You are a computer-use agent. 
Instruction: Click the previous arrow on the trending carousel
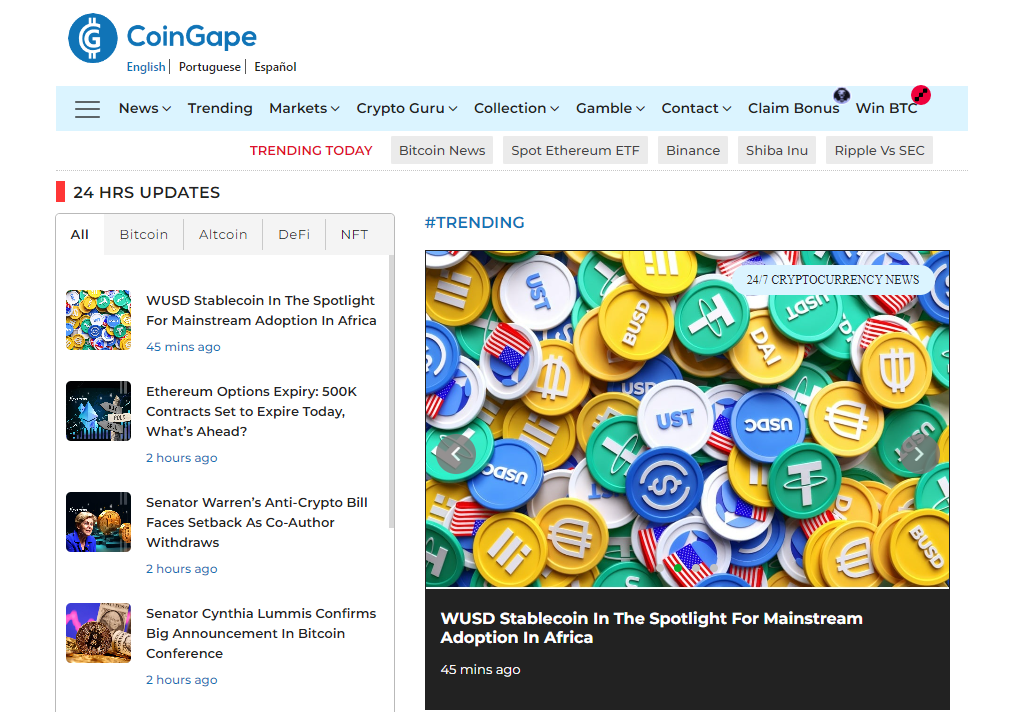pos(456,453)
